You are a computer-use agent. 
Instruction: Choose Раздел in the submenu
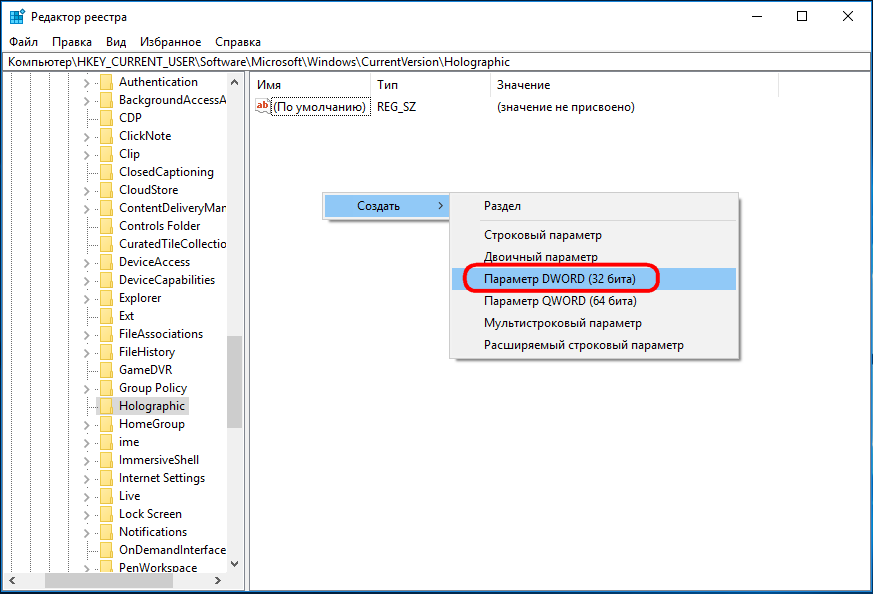(594, 206)
